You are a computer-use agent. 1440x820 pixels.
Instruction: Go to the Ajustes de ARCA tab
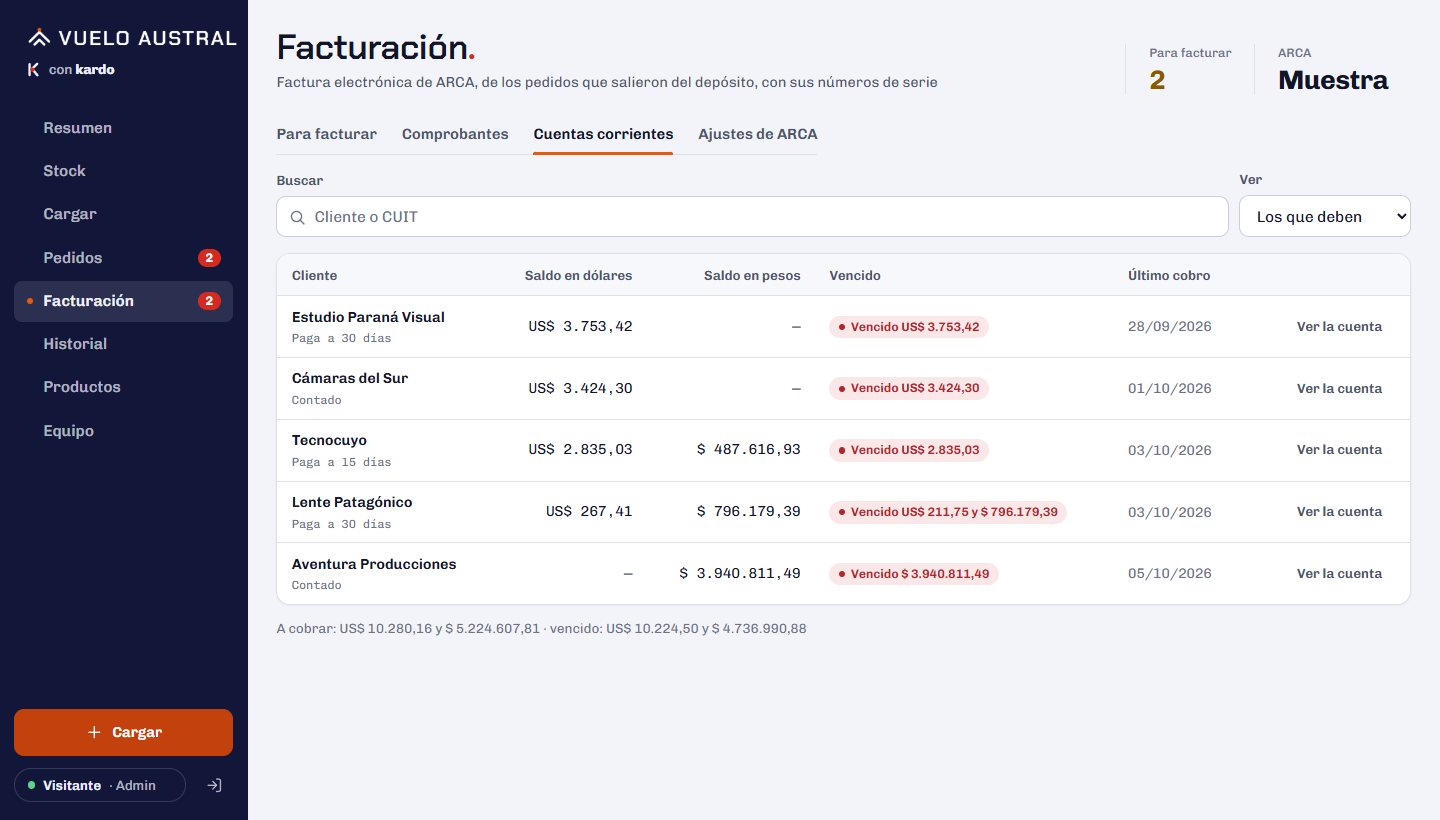(x=758, y=134)
